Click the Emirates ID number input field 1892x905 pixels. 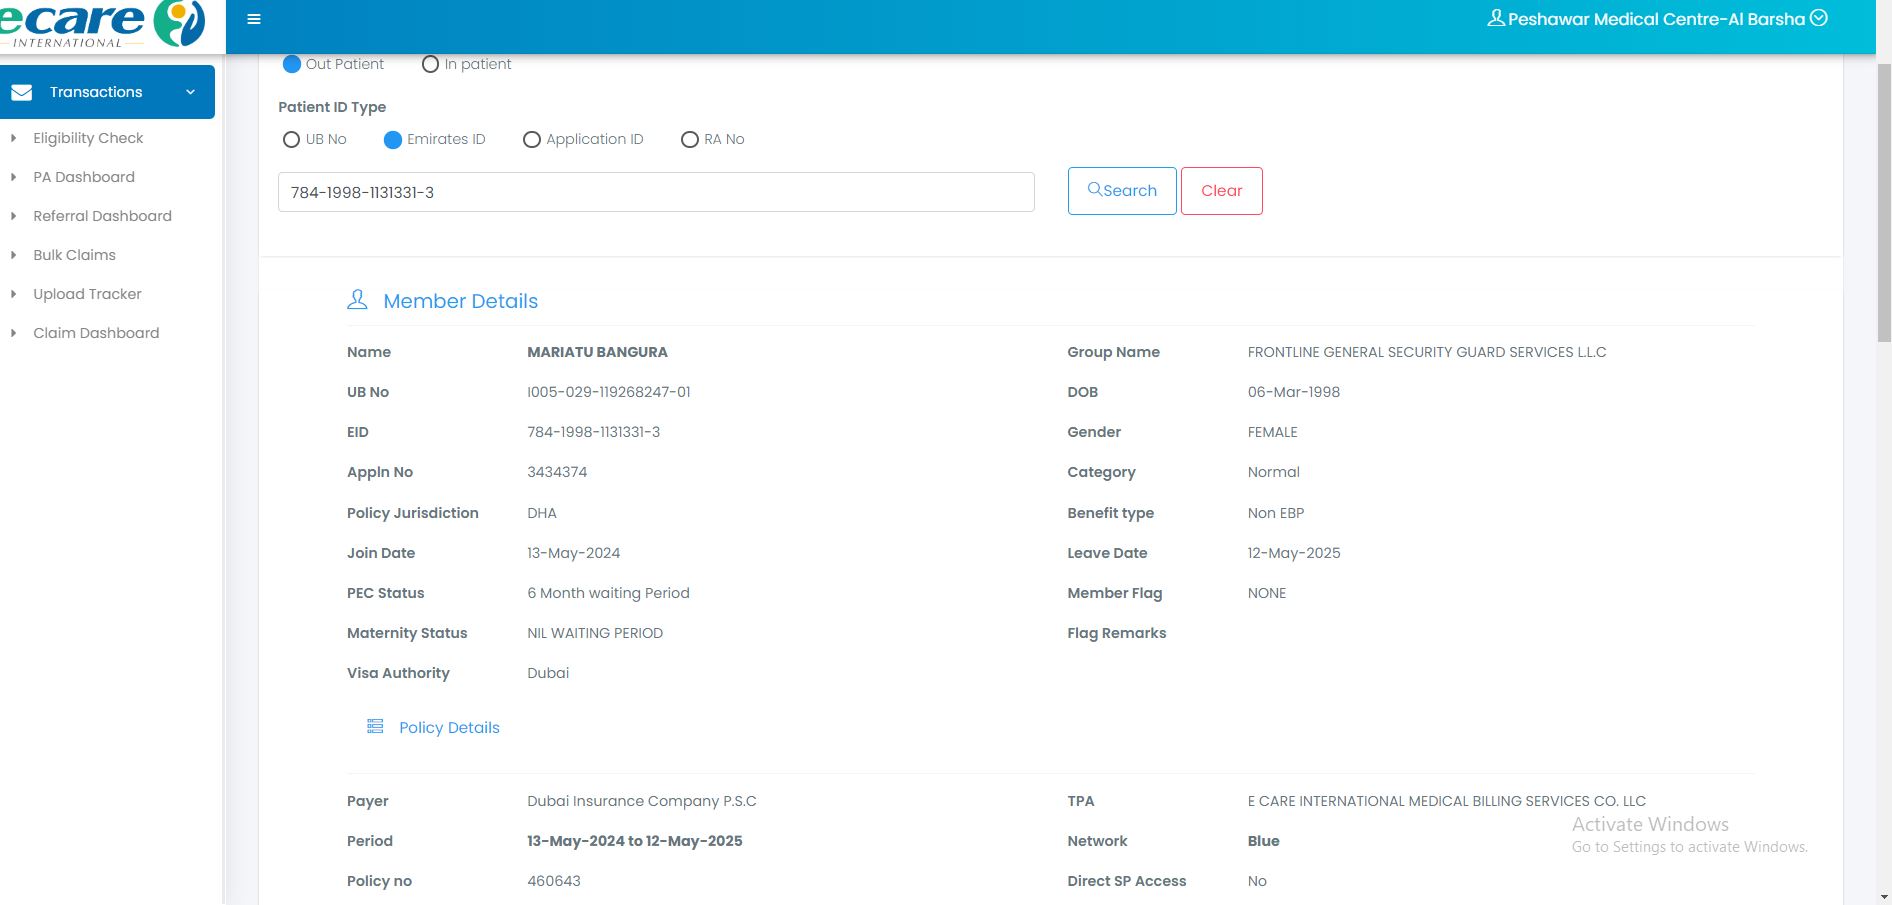point(655,192)
